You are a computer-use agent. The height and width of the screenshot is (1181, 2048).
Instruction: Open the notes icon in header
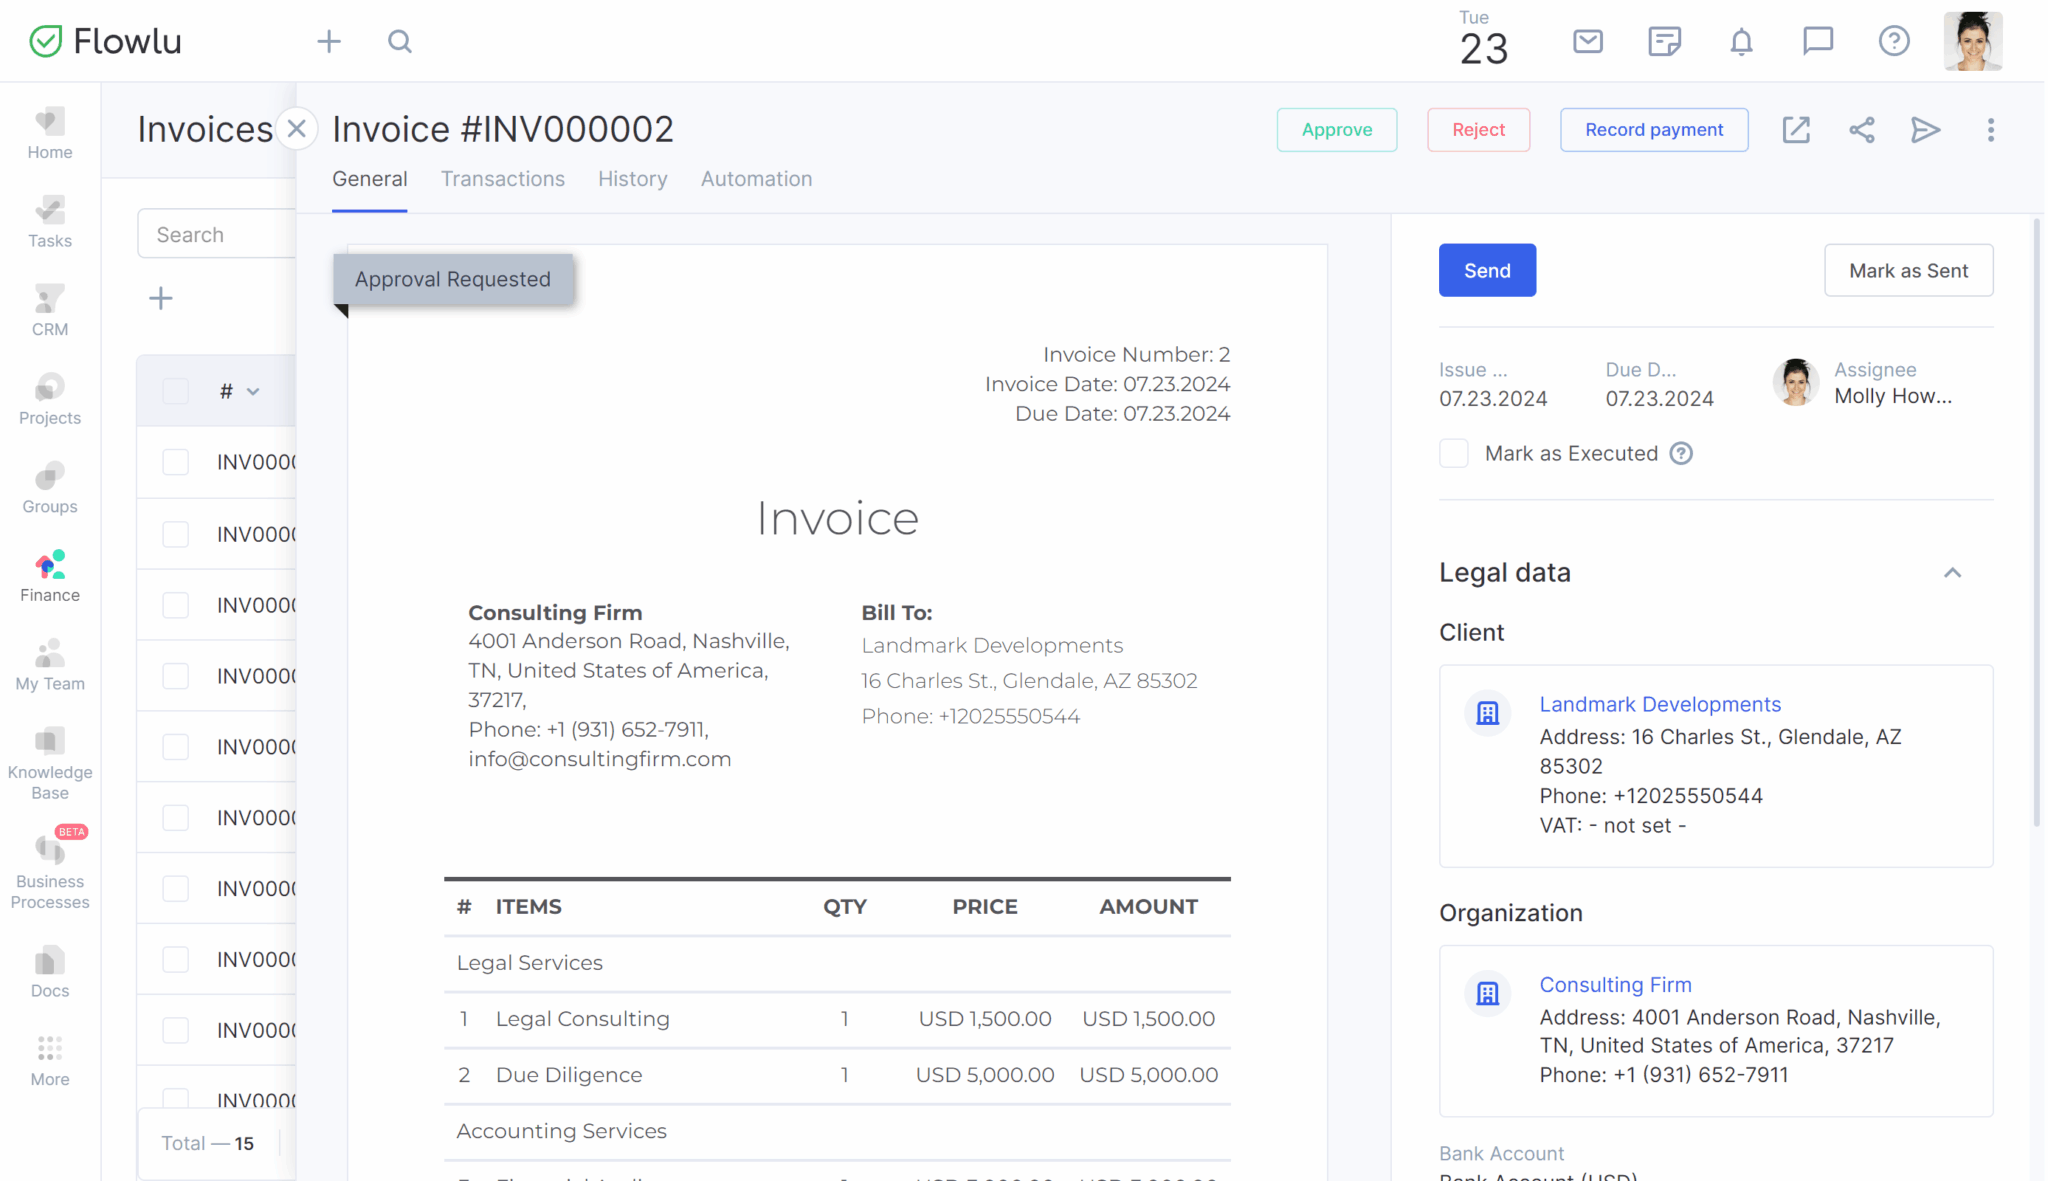[1664, 41]
